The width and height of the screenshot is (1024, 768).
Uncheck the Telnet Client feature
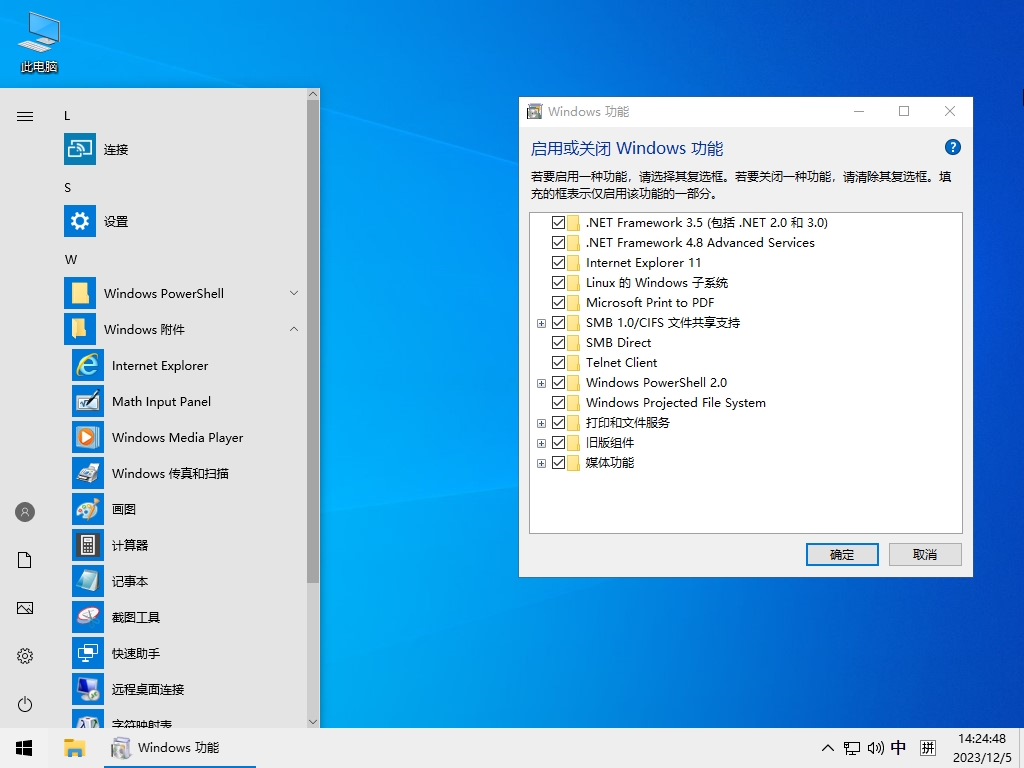(x=558, y=362)
